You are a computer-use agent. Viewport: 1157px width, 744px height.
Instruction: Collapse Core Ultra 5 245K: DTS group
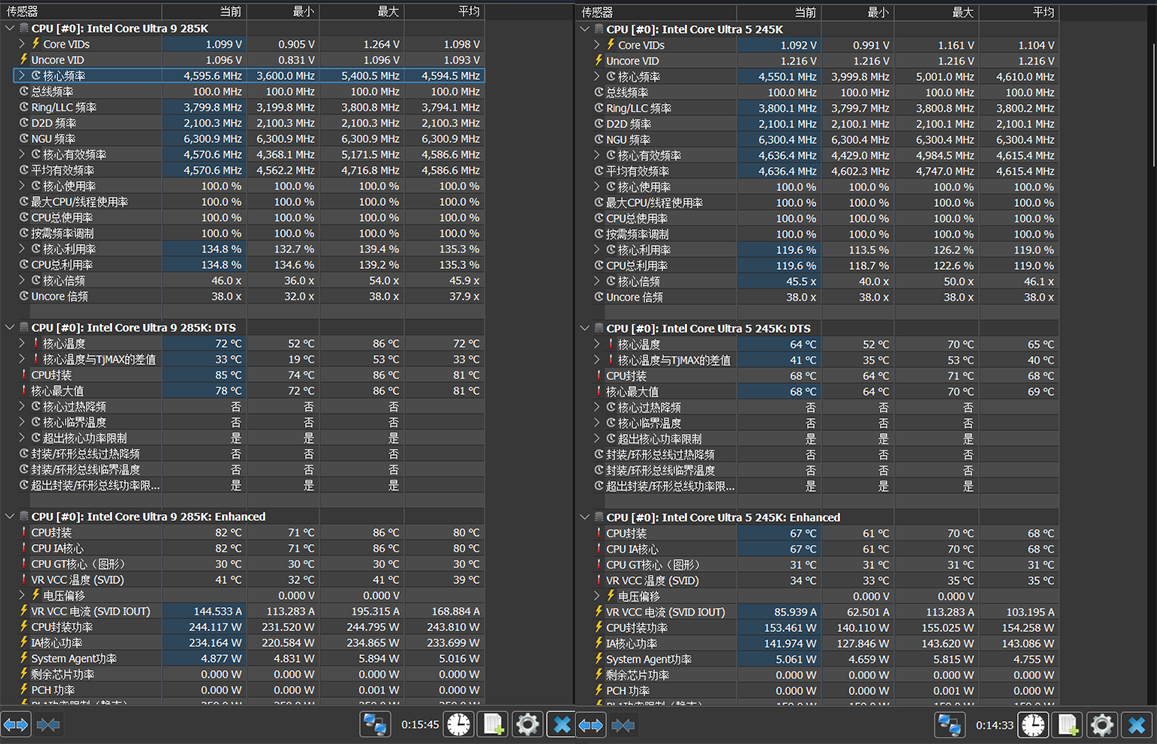coord(584,328)
